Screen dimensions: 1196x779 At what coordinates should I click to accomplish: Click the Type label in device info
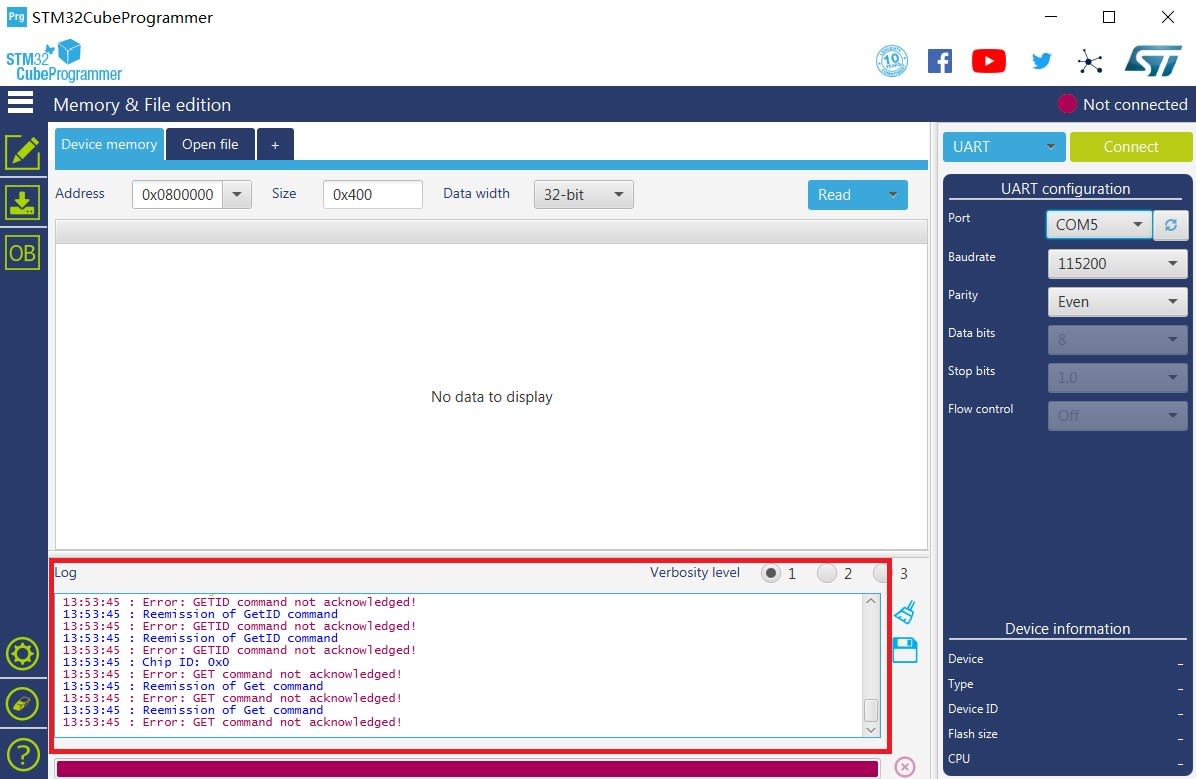point(960,684)
